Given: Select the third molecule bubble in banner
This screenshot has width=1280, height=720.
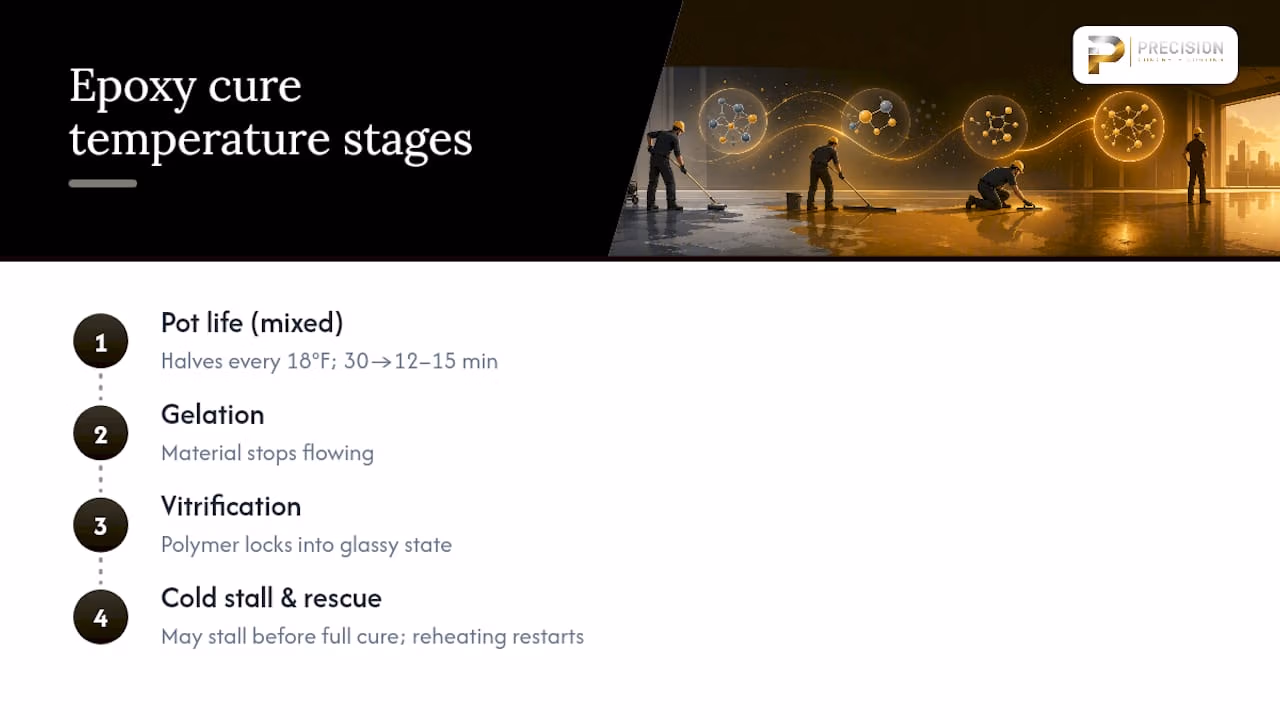Looking at the screenshot, I should tap(995, 127).
